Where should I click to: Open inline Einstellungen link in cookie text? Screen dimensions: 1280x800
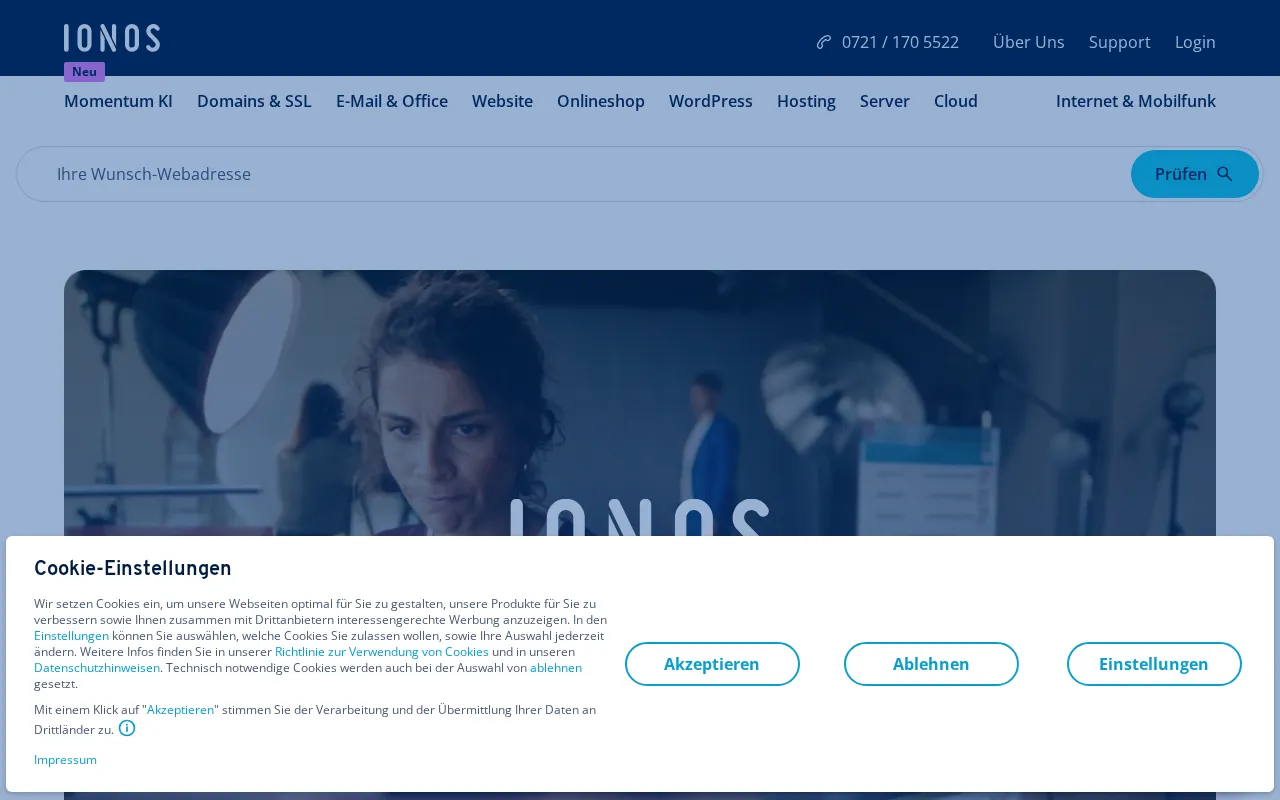(71, 636)
